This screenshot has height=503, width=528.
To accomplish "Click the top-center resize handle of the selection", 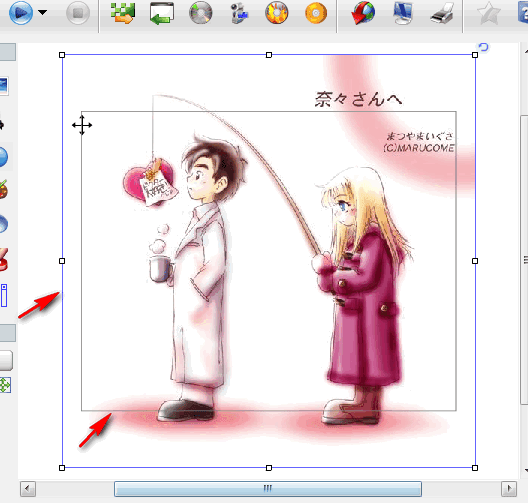I will pyautogui.click(x=269, y=55).
